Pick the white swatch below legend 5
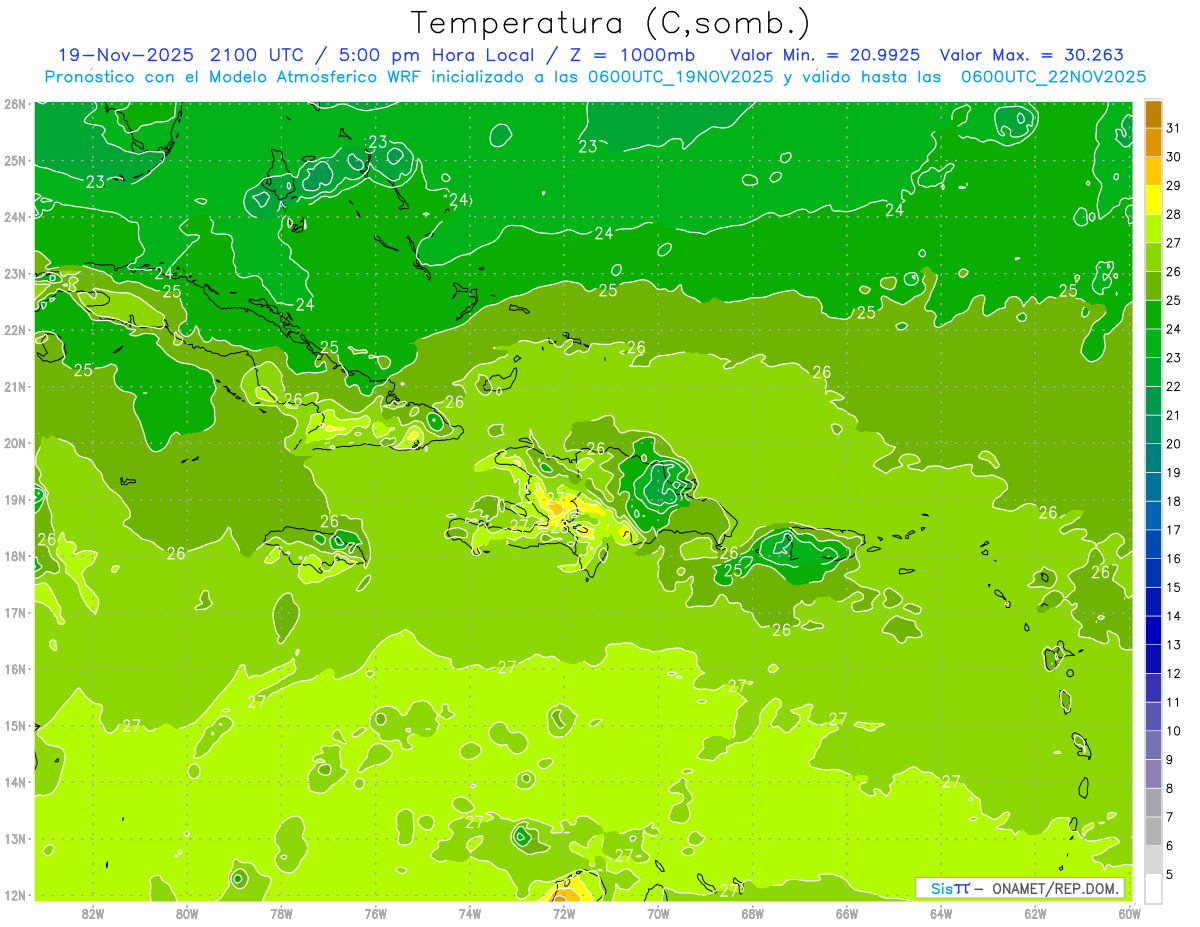Screen dimensions: 1200x927 click(1153, 888)
